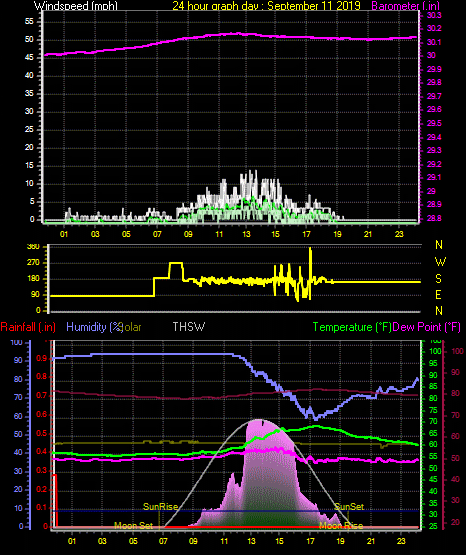Click the SunRise marker label
Screen dimensions: 466x555
coord(160,507)
